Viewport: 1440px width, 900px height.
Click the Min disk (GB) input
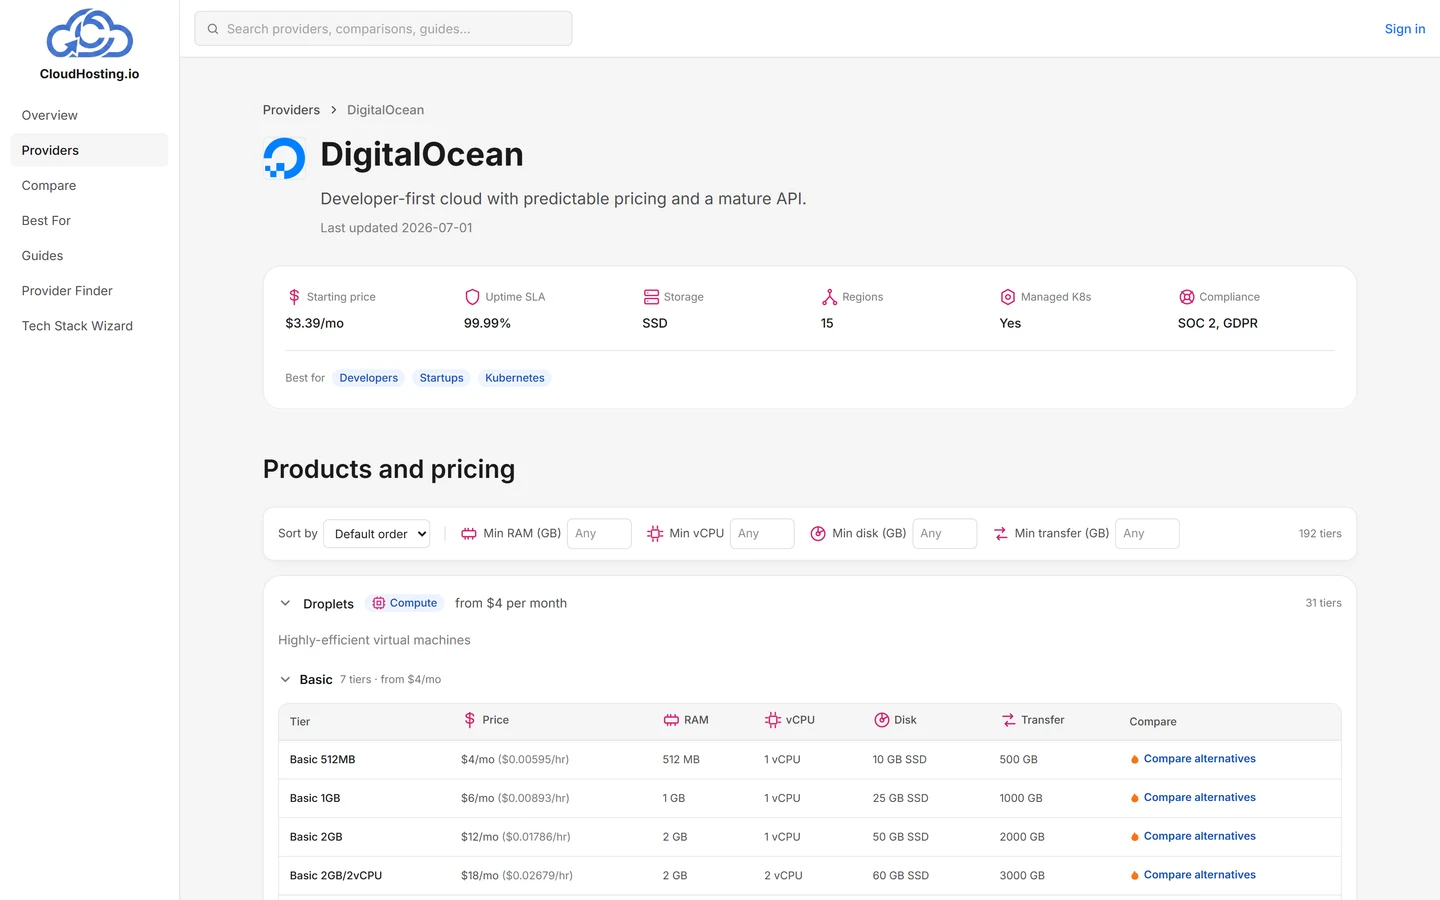point(944,534)
